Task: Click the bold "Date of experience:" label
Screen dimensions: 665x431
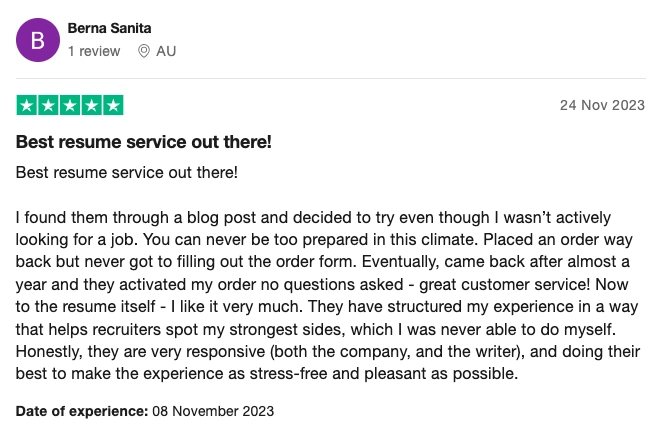Action: 81,410
